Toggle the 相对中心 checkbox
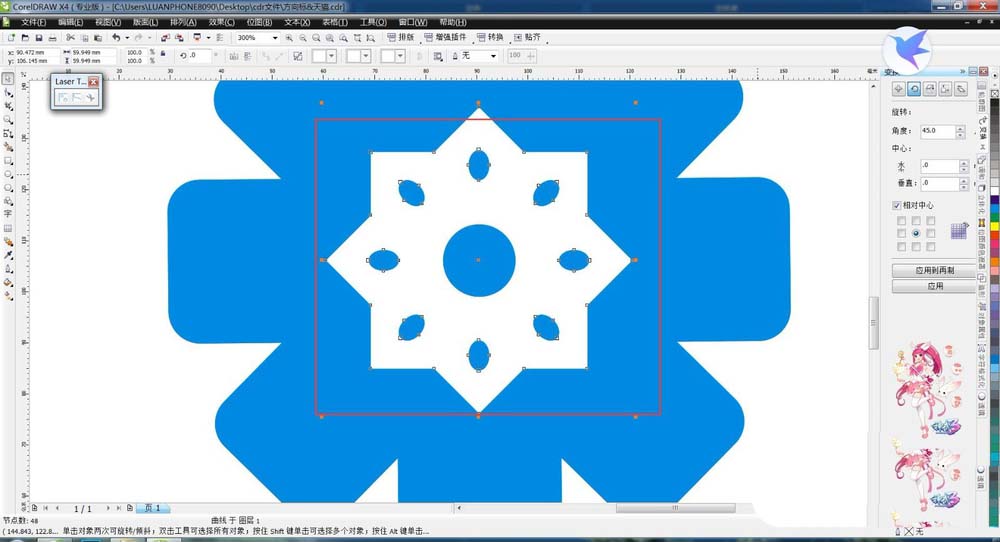 coord(897,205)
